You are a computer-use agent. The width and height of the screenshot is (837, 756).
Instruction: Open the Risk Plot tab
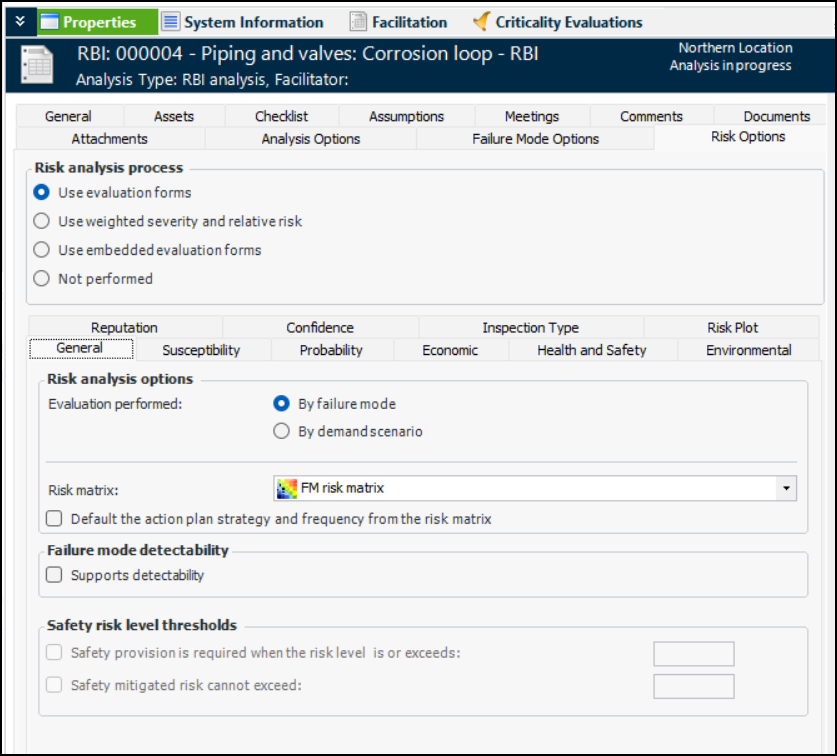tap(732, 327)
